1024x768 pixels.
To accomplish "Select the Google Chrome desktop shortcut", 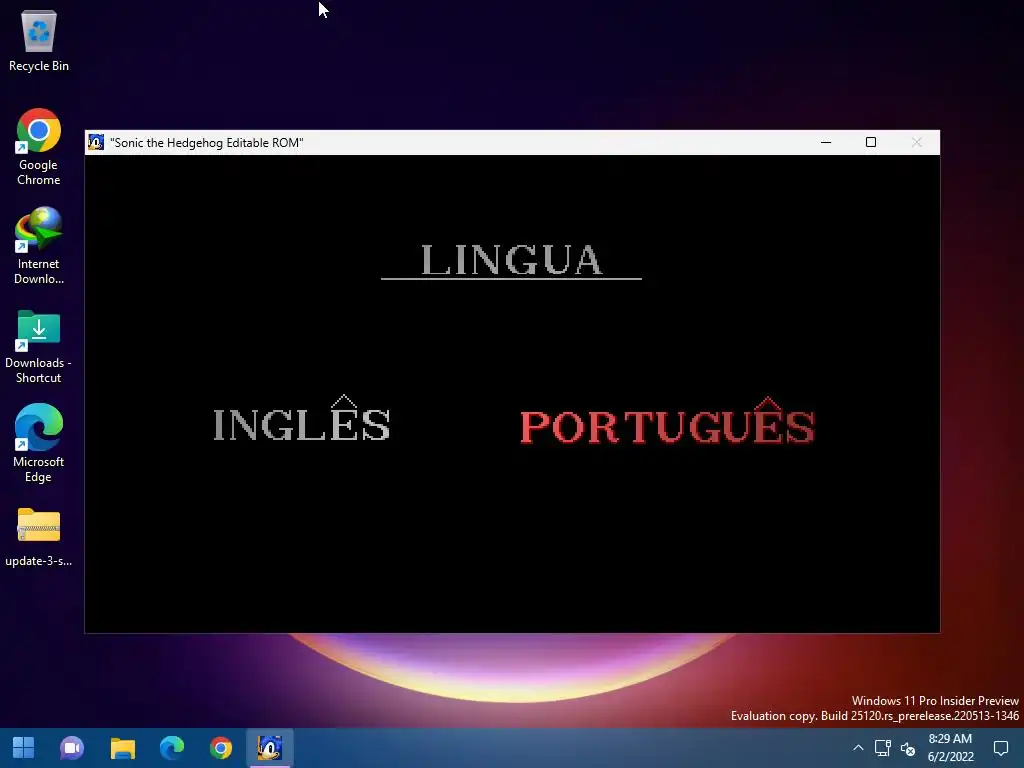I will pos(39,147).
